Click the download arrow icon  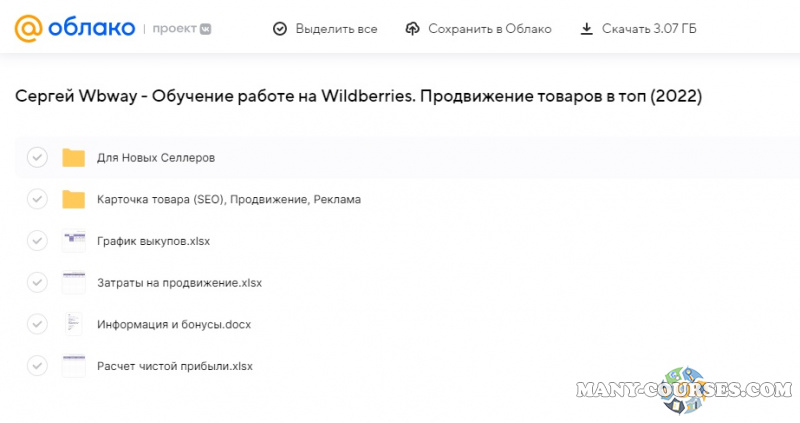point(587,29)
